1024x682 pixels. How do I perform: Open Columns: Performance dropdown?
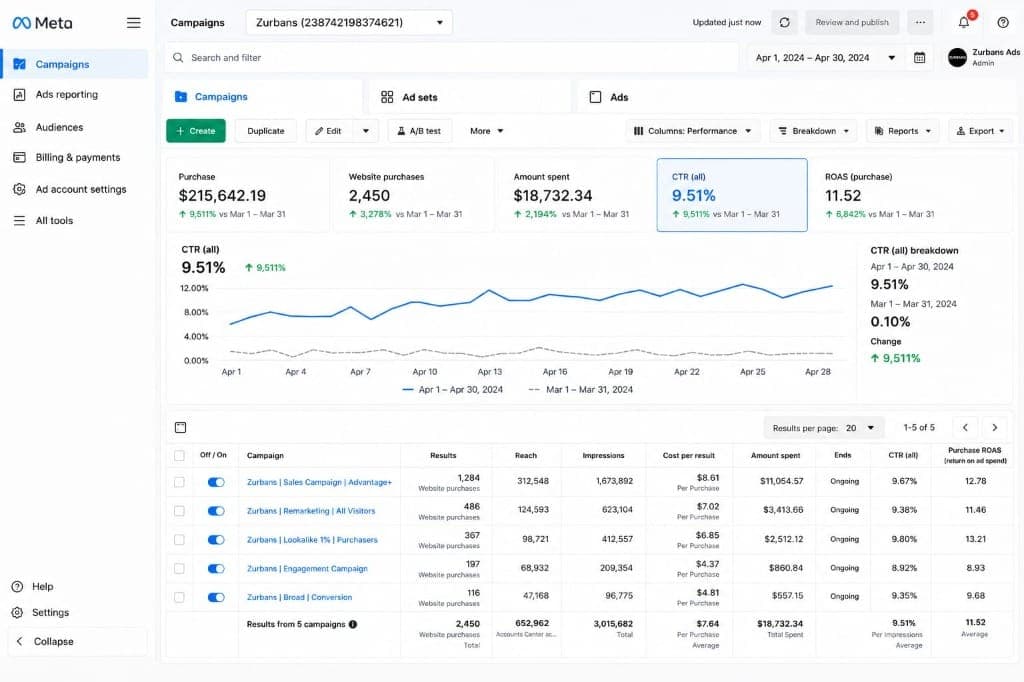pyautogui.click(x=692, y=131)
